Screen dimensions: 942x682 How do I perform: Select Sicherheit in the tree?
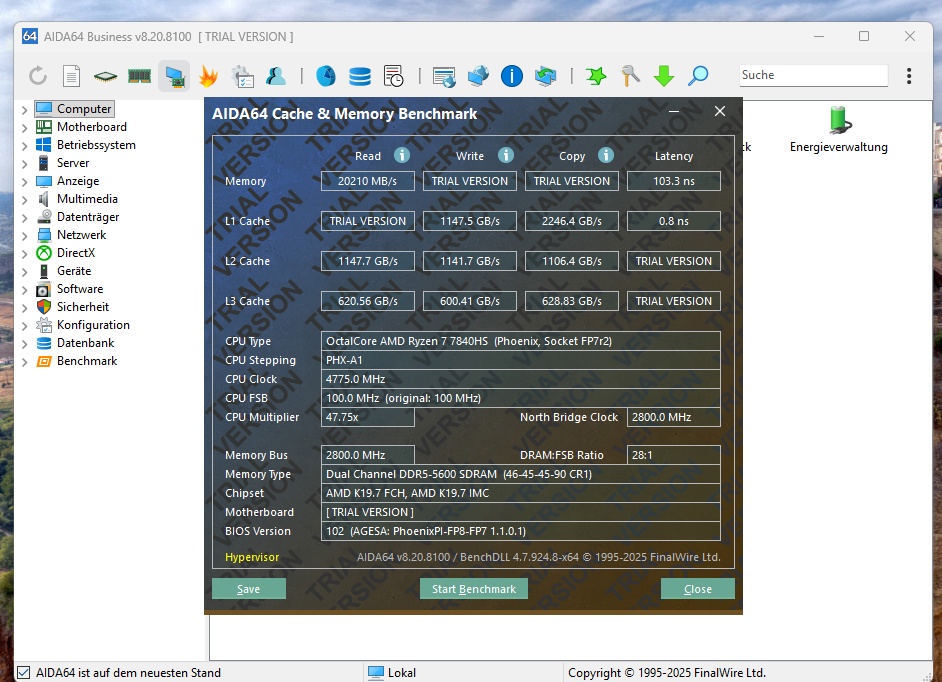pyautogui.click(x=83, y=307)
